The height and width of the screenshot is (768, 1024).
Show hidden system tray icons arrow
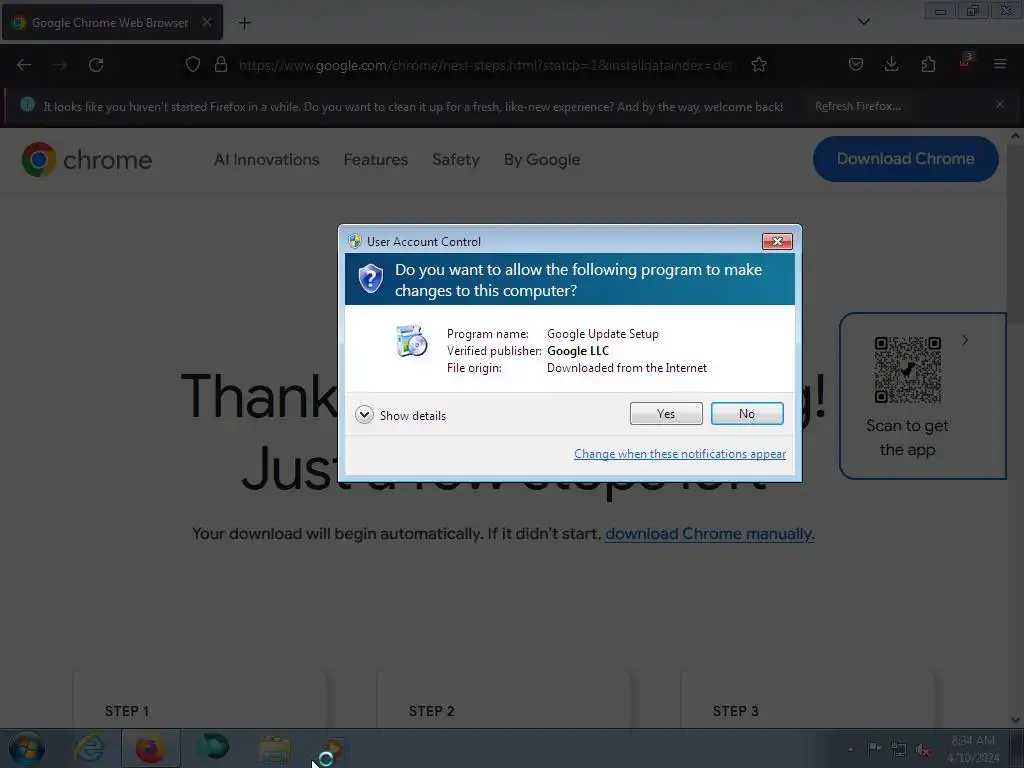850,749
